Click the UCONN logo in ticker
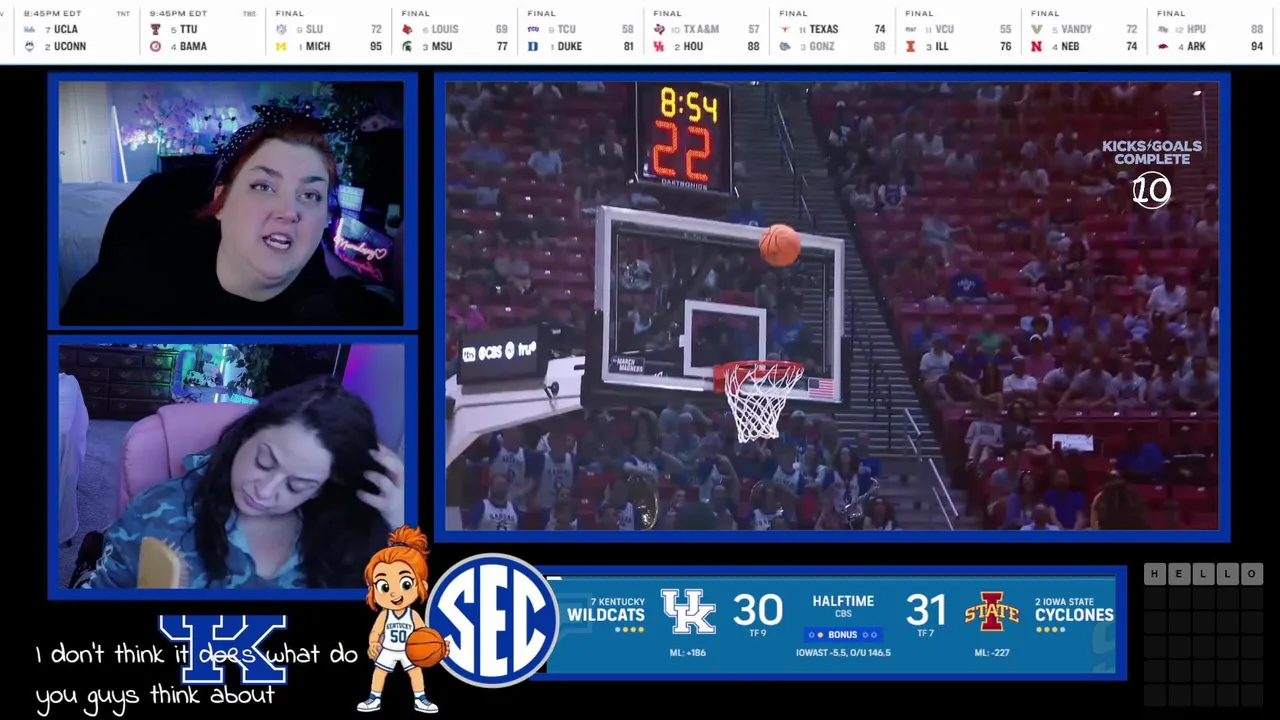Screen dimensions: 1280x720 click(x=29, y=47)
